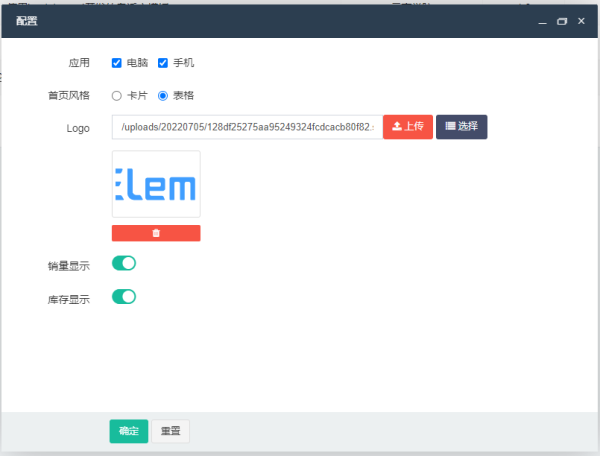Click the 销量显示 label text

pyautogui.click(x=69, y=266)
